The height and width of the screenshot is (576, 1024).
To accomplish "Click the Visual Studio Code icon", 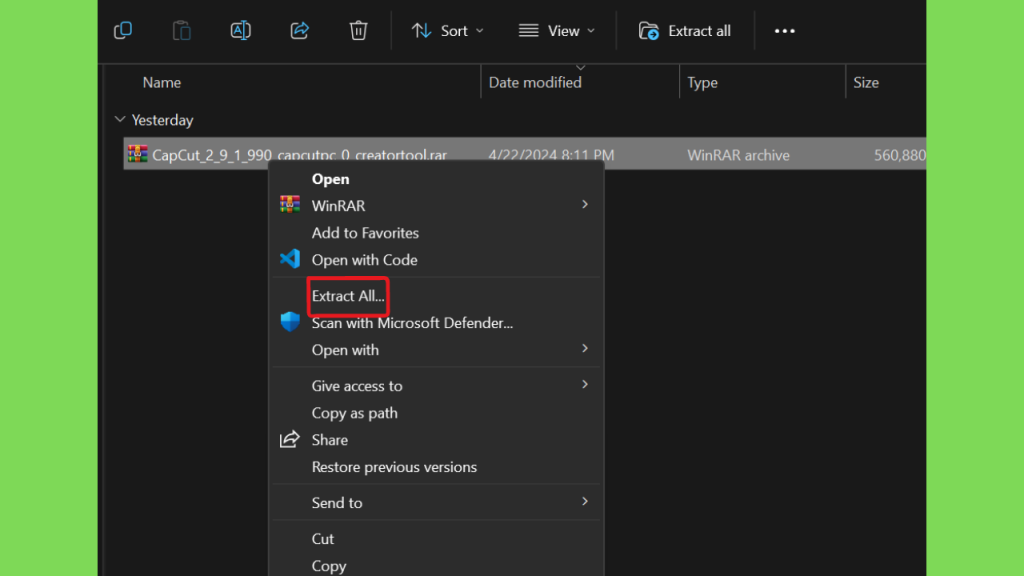I will point(290,259).
